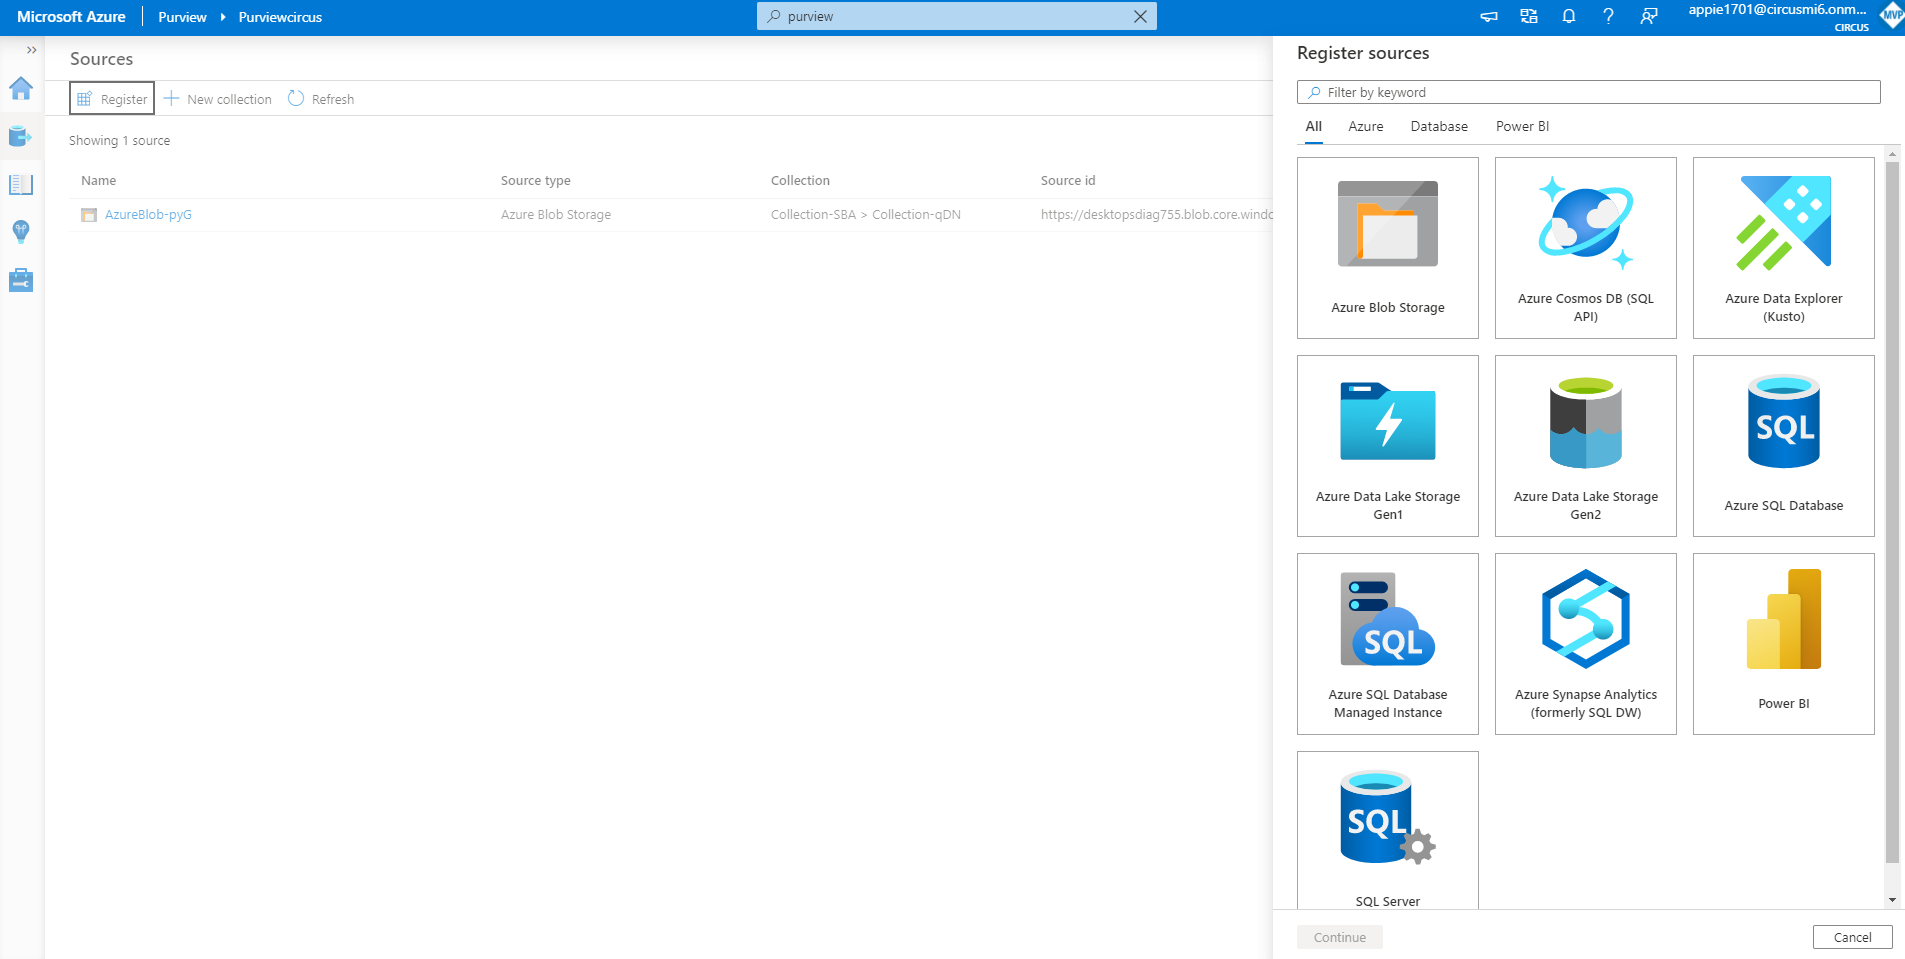Open the Home icon in left sidebar

(x=21, y=89)
